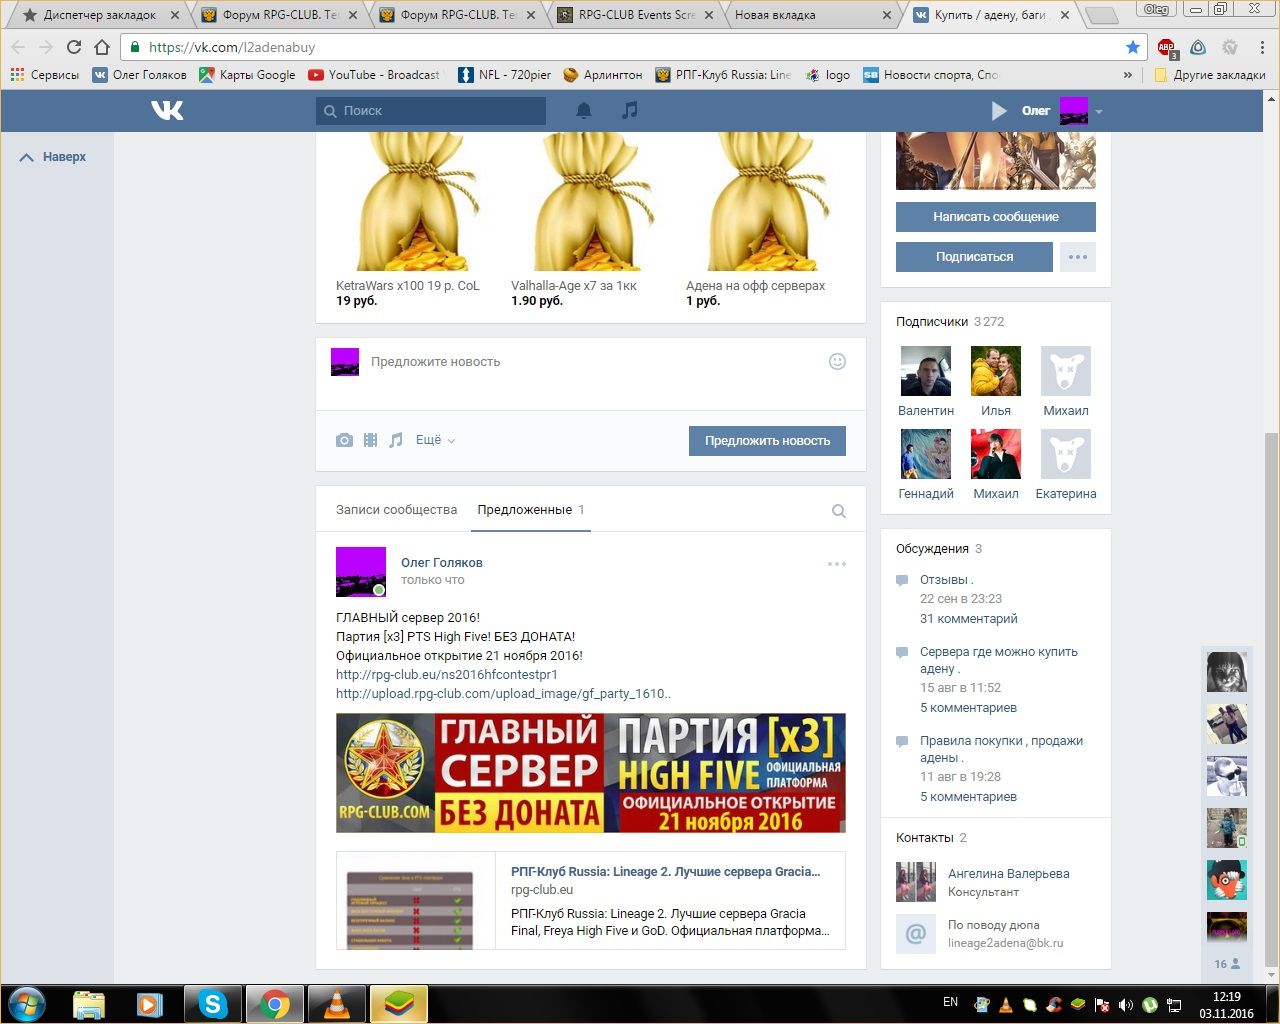Open the Олег profile dropdown in header
Image resolution: width=1280 pixels, height=1024 pixels.
point(1062,111)
